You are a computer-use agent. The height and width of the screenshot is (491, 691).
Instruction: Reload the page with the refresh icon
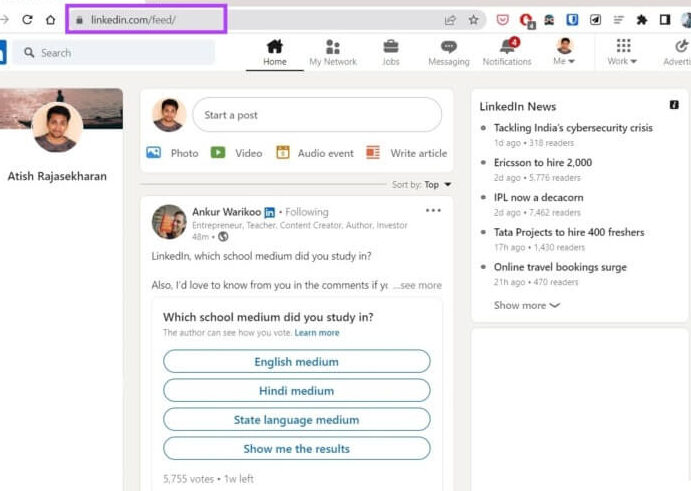[27, 20]
